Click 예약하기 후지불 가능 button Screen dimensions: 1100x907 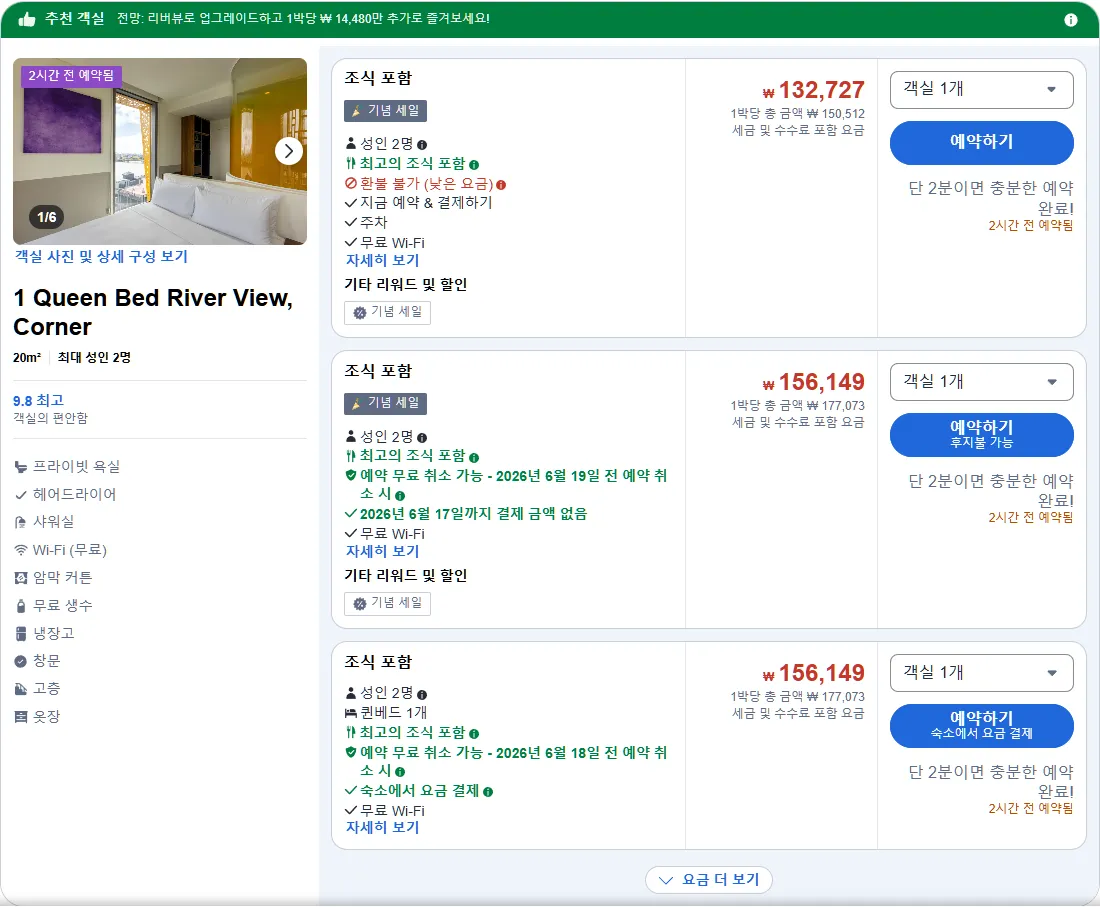[981, 434]
